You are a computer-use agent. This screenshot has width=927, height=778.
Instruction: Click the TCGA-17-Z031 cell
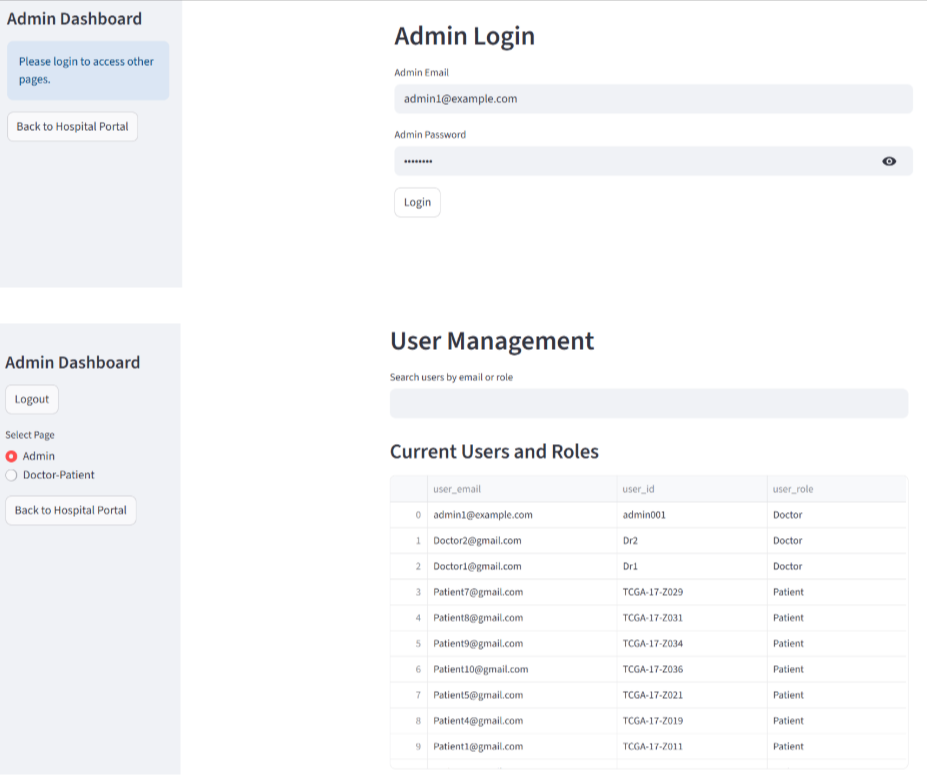(692, 618)
